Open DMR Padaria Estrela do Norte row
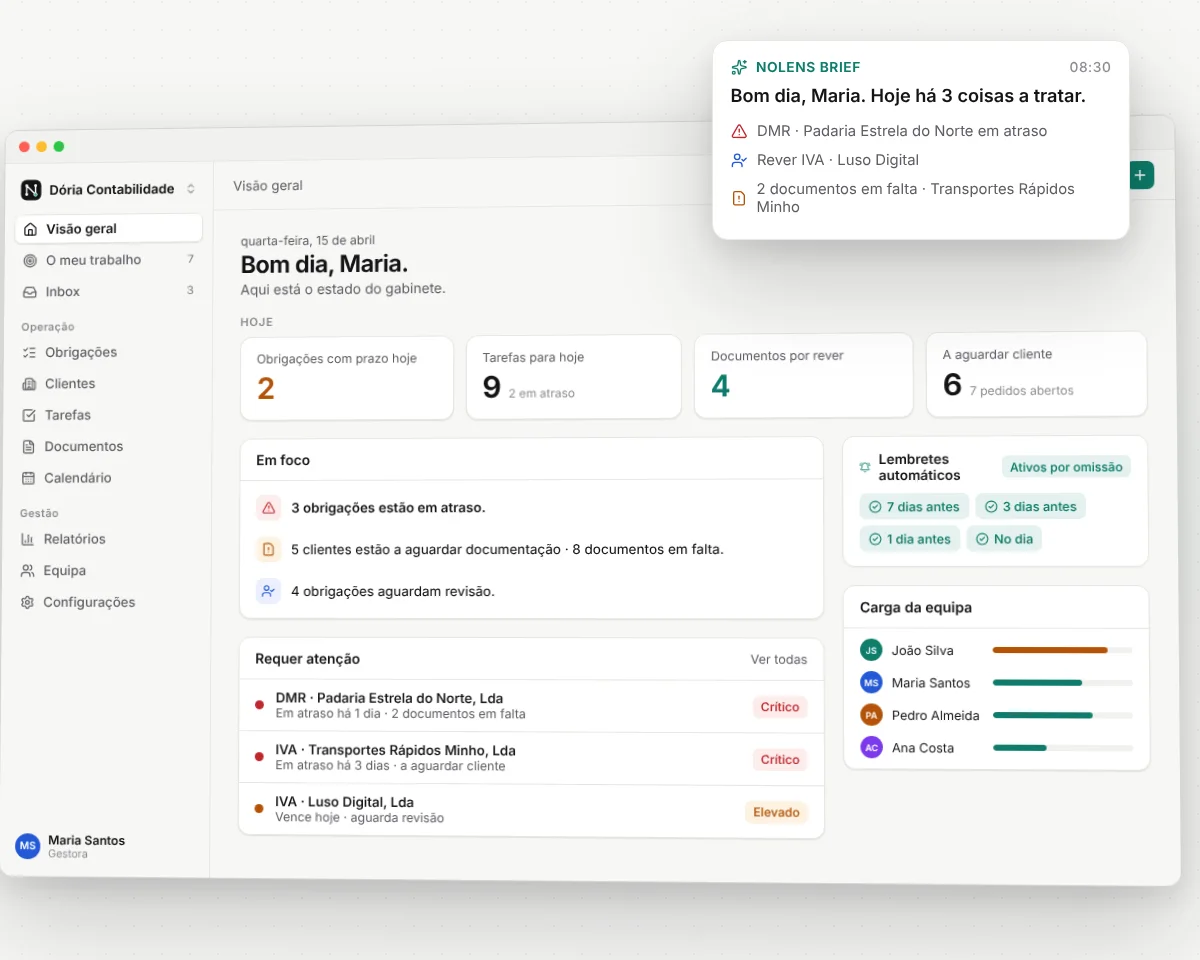The width and height of the screenshot is (1200, 960). tap(531, 706)
